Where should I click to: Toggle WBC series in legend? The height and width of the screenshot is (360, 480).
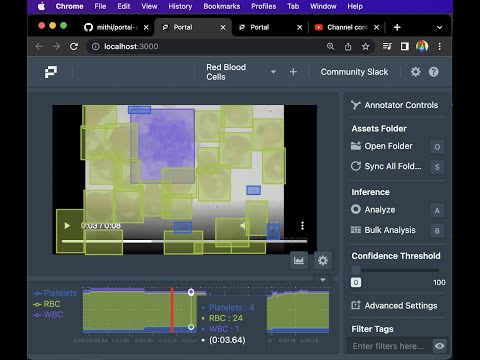[x=48, y=315]
